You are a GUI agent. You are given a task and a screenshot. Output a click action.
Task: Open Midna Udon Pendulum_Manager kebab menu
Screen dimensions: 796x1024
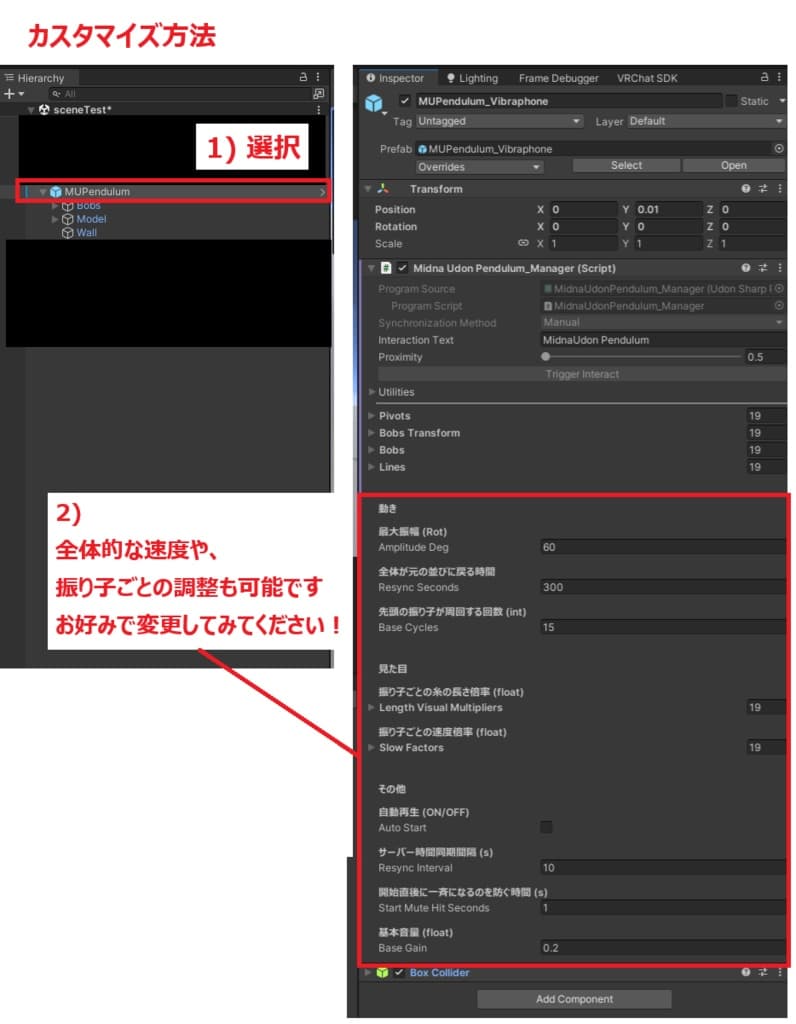click(x=780, y=268)
